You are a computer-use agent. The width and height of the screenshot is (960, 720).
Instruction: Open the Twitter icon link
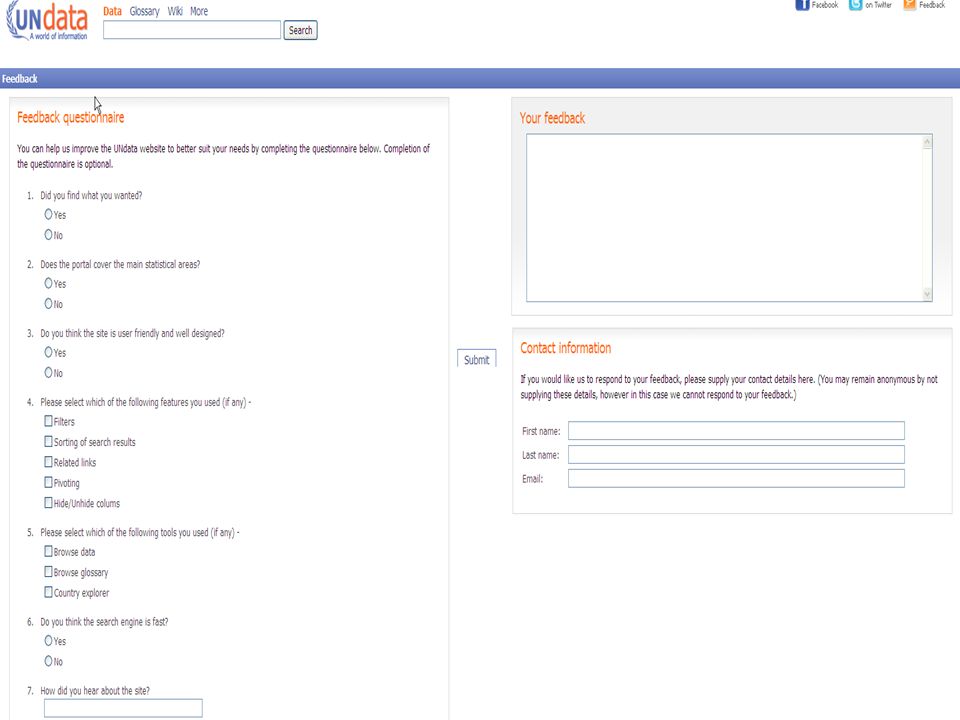point(855,5)
